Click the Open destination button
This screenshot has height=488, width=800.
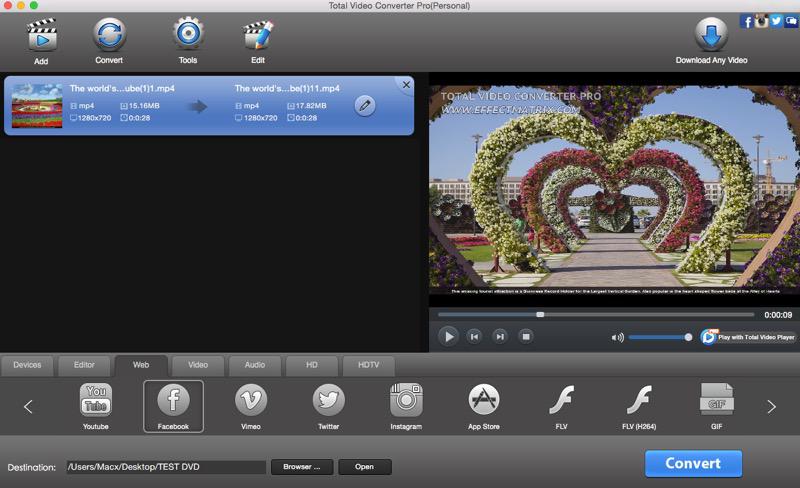pos(365,467)
